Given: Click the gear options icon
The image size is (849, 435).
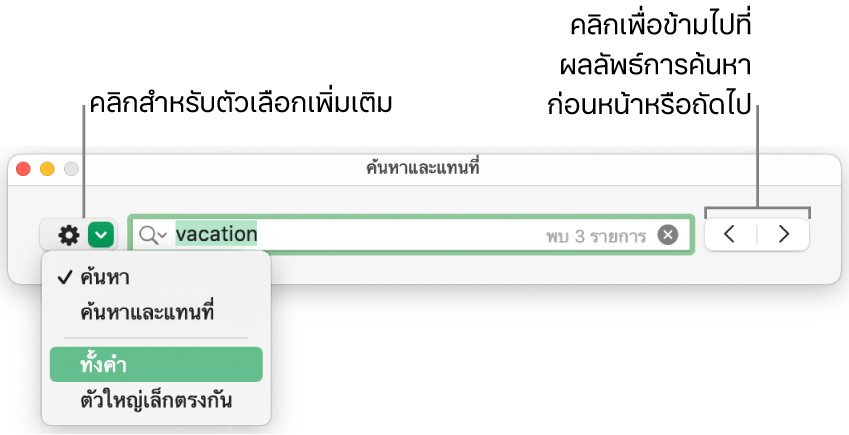Looking at the screenshot, I should click(68, 235).
